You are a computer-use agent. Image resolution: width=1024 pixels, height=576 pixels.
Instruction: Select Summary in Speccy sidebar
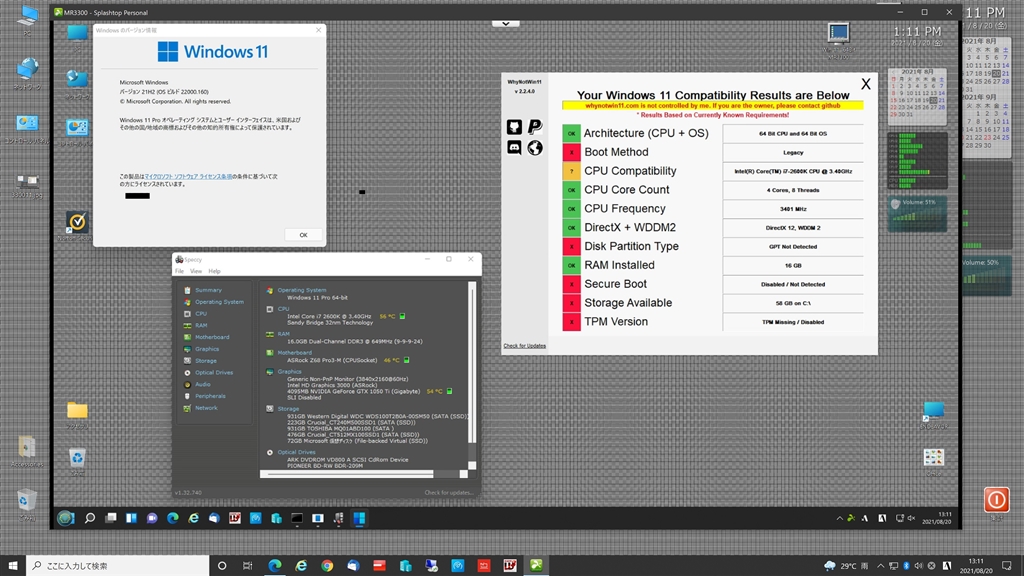[208, 290]
